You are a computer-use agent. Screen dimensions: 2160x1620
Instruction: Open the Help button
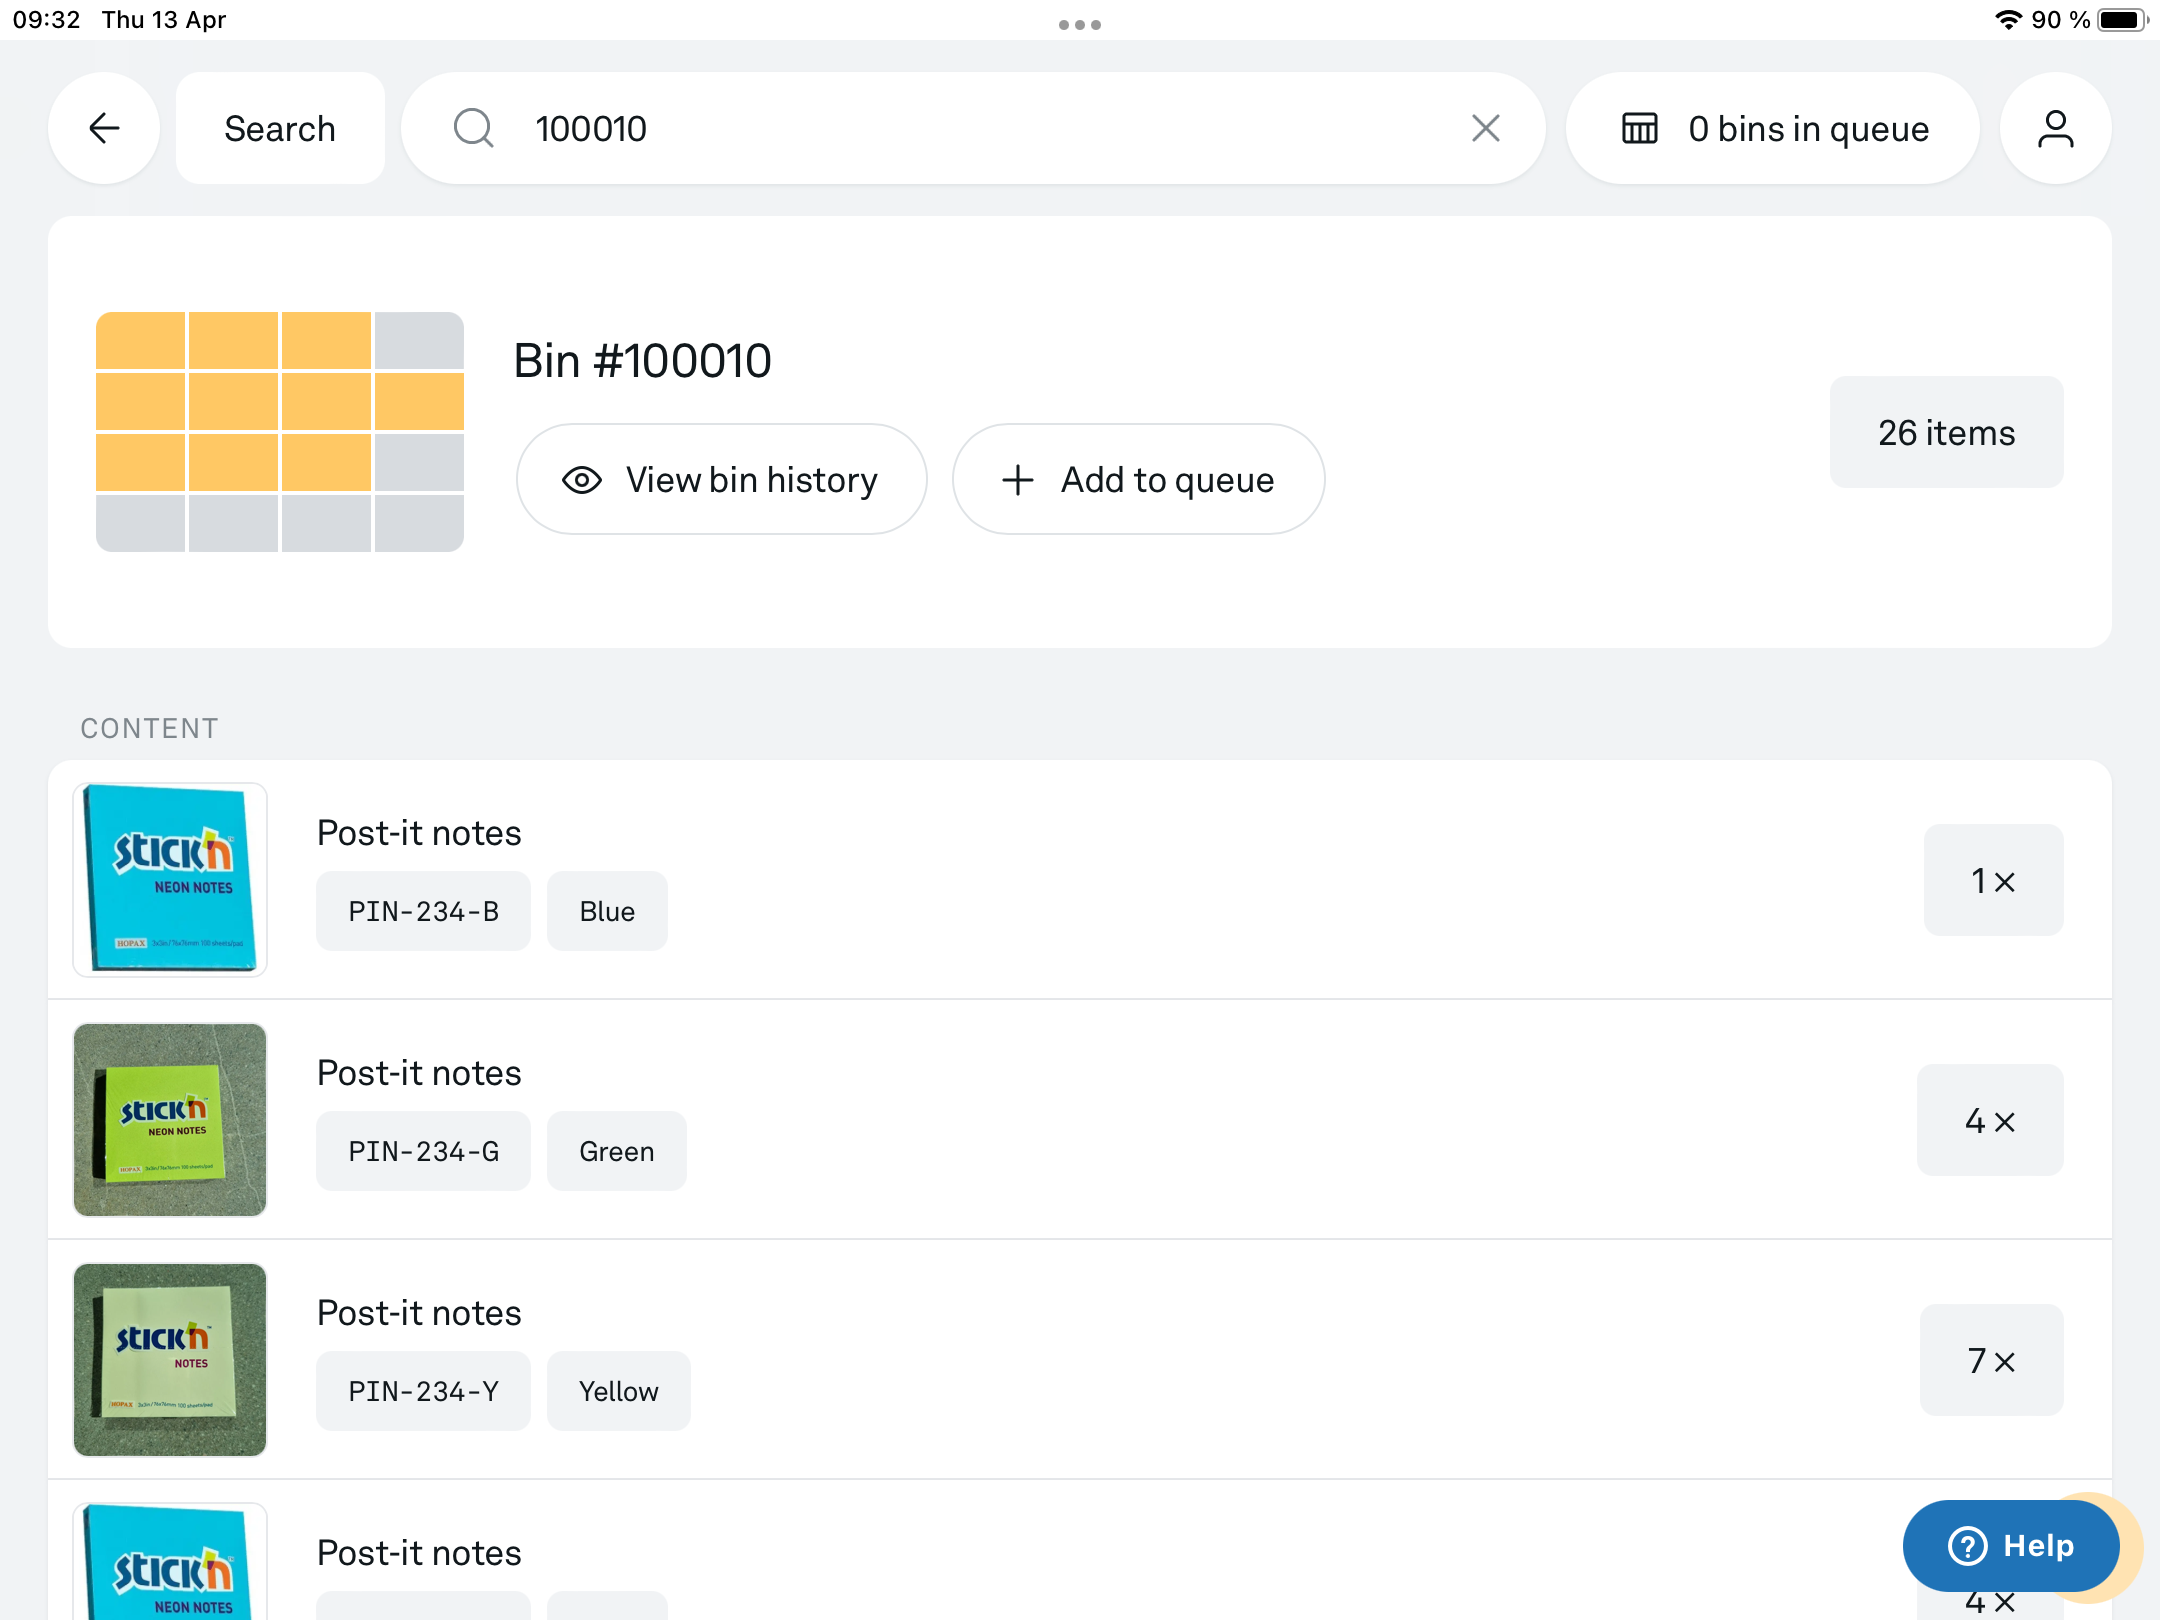(2011, 1546)
